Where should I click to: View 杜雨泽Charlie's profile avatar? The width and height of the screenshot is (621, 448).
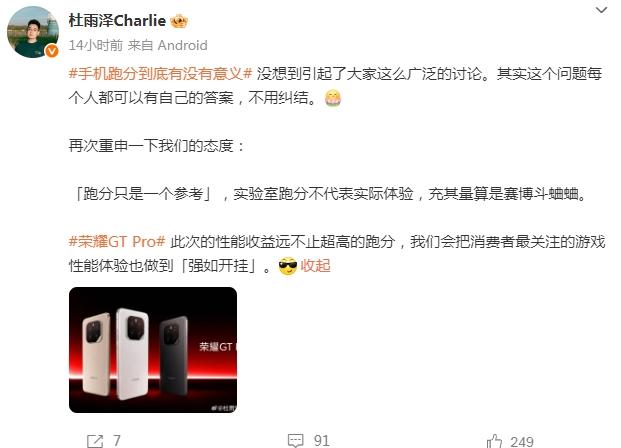32,32
